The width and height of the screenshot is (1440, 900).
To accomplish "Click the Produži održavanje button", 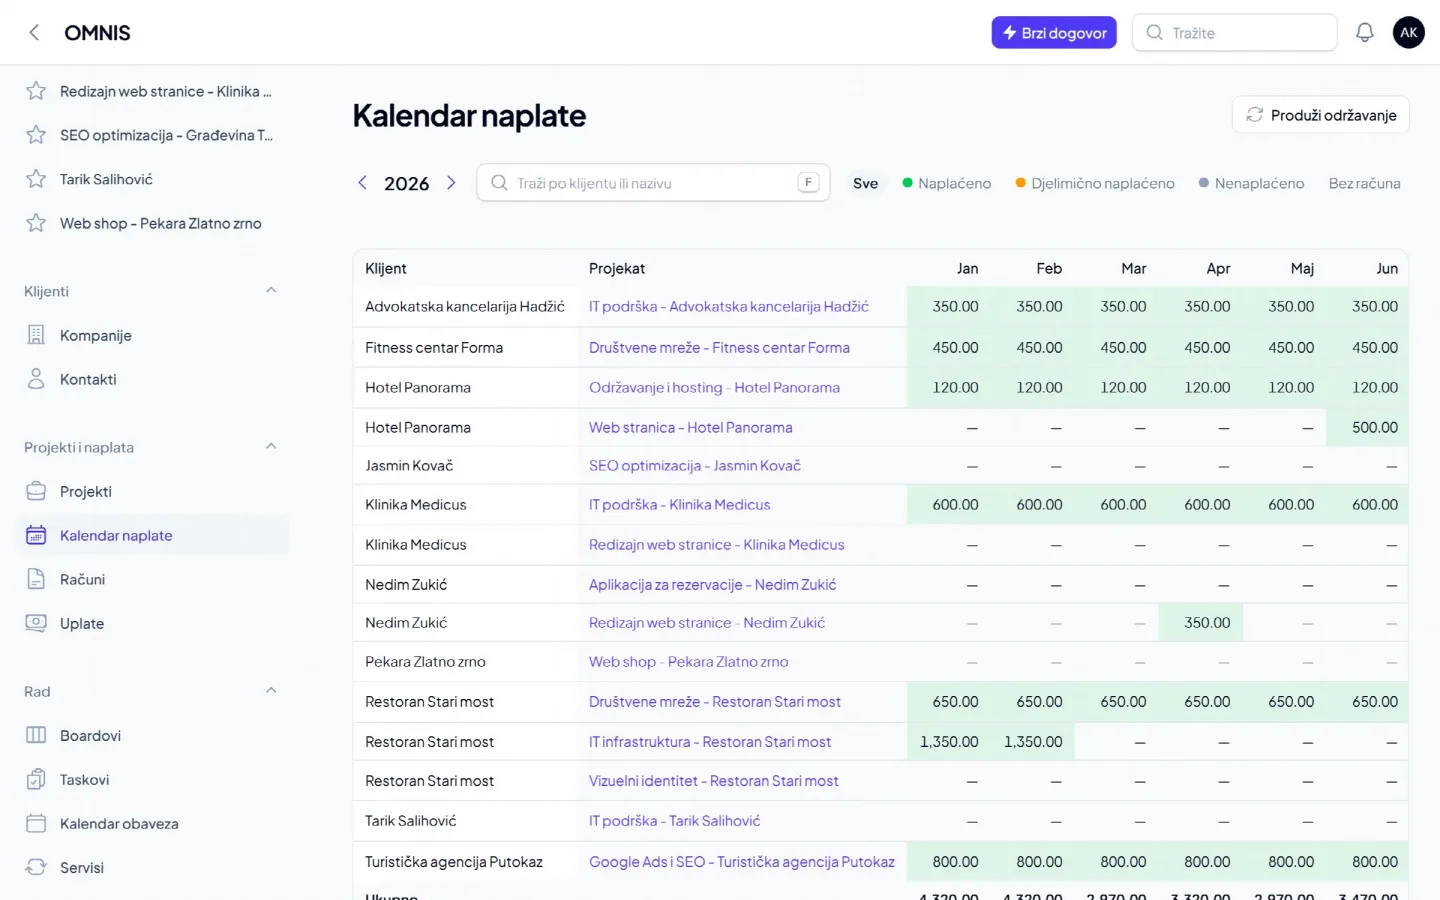I will [x=1321, y=115].
